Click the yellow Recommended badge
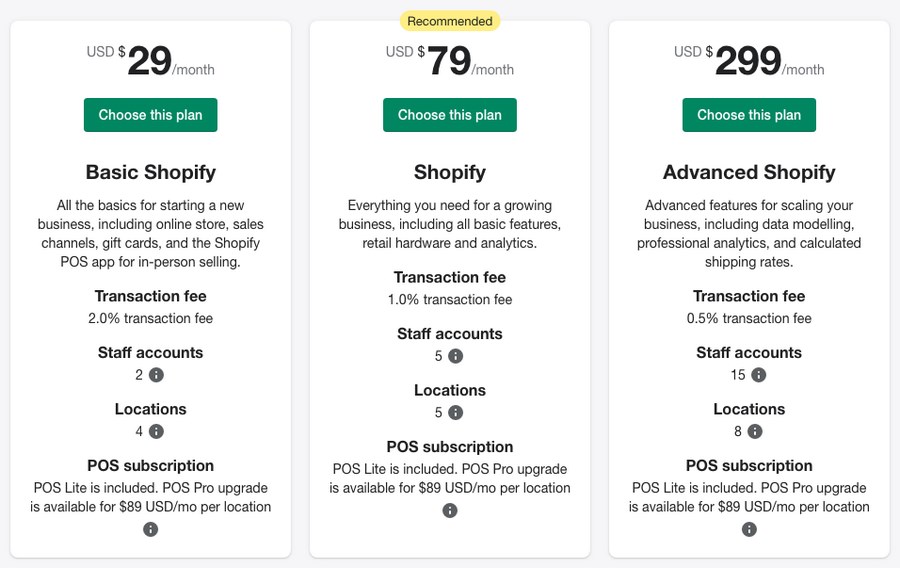 tap(450, 21)
